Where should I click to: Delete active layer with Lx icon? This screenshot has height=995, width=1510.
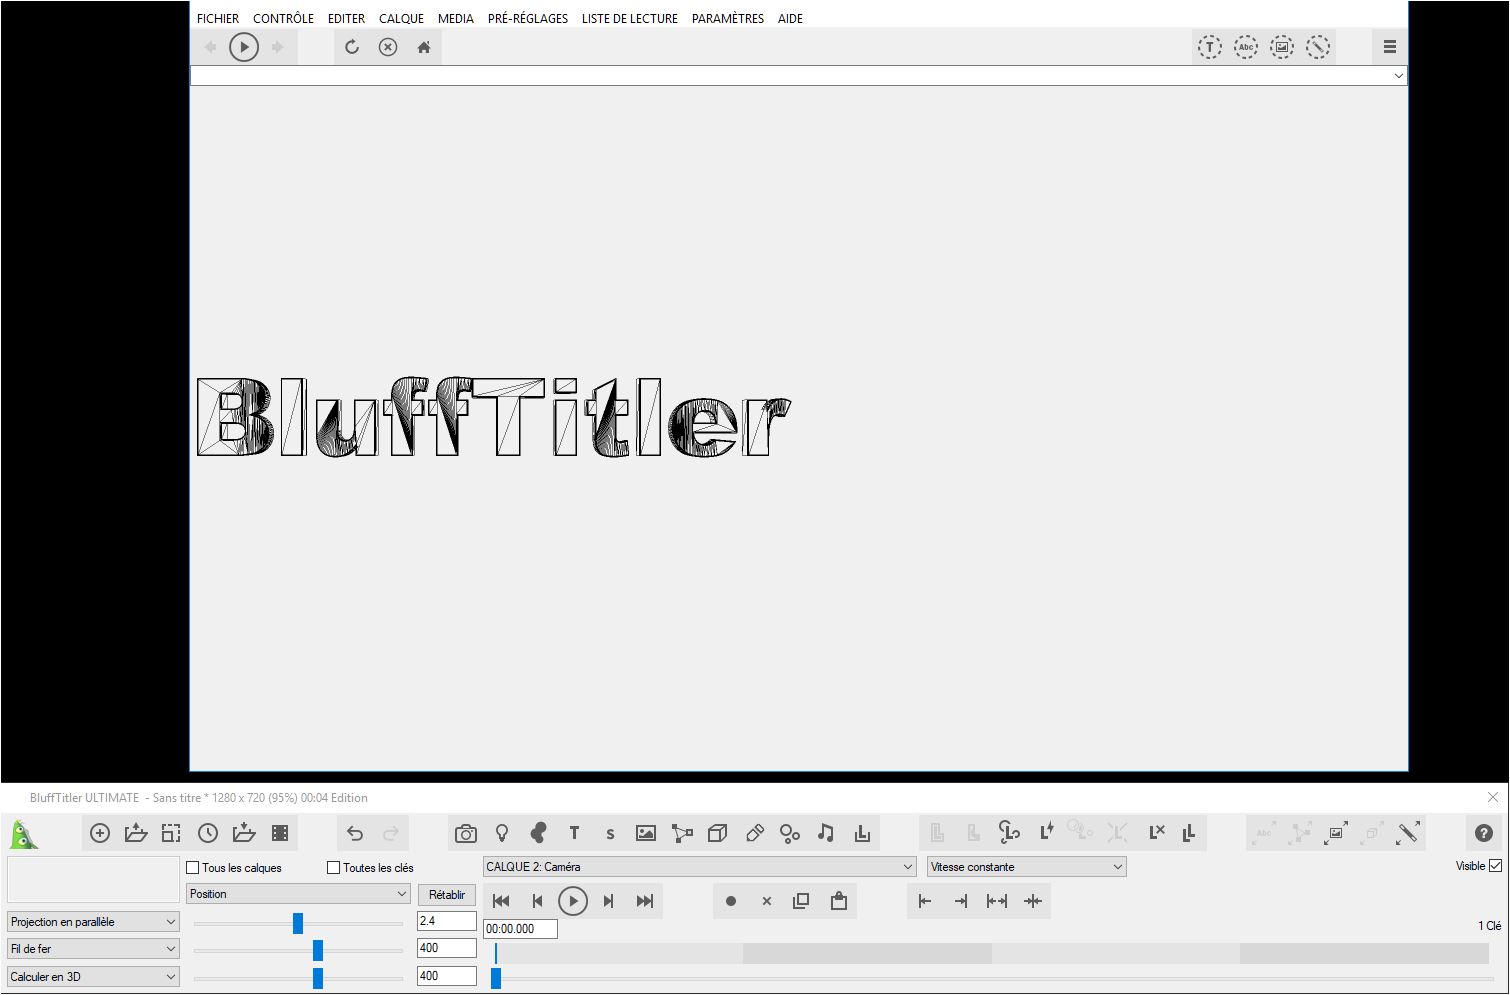pos(1156,832)
